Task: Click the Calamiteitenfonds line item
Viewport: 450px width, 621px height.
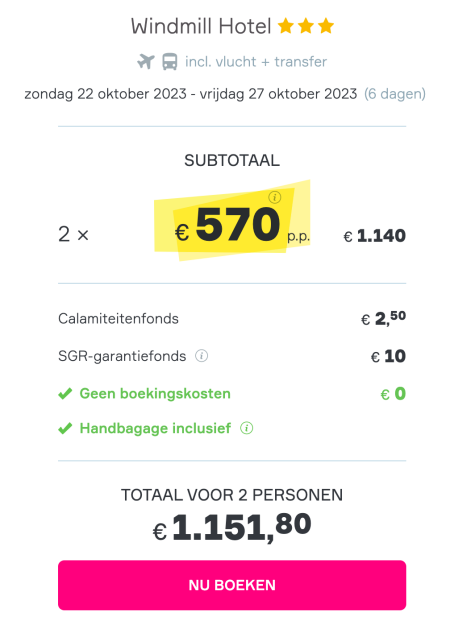Action: 232,318
